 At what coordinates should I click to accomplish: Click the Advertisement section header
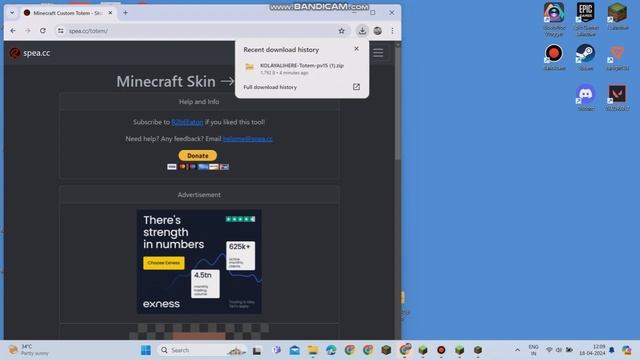coord(199,195)
